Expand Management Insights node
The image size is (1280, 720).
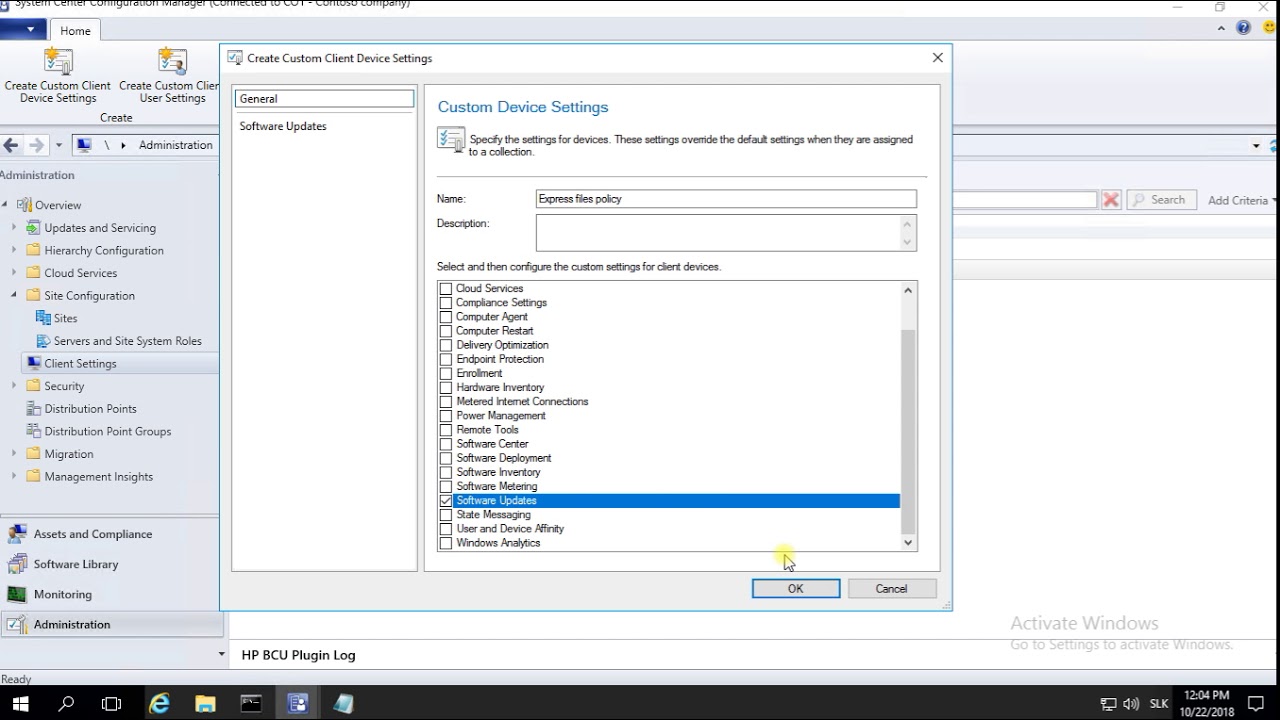(x=14, y=477)
